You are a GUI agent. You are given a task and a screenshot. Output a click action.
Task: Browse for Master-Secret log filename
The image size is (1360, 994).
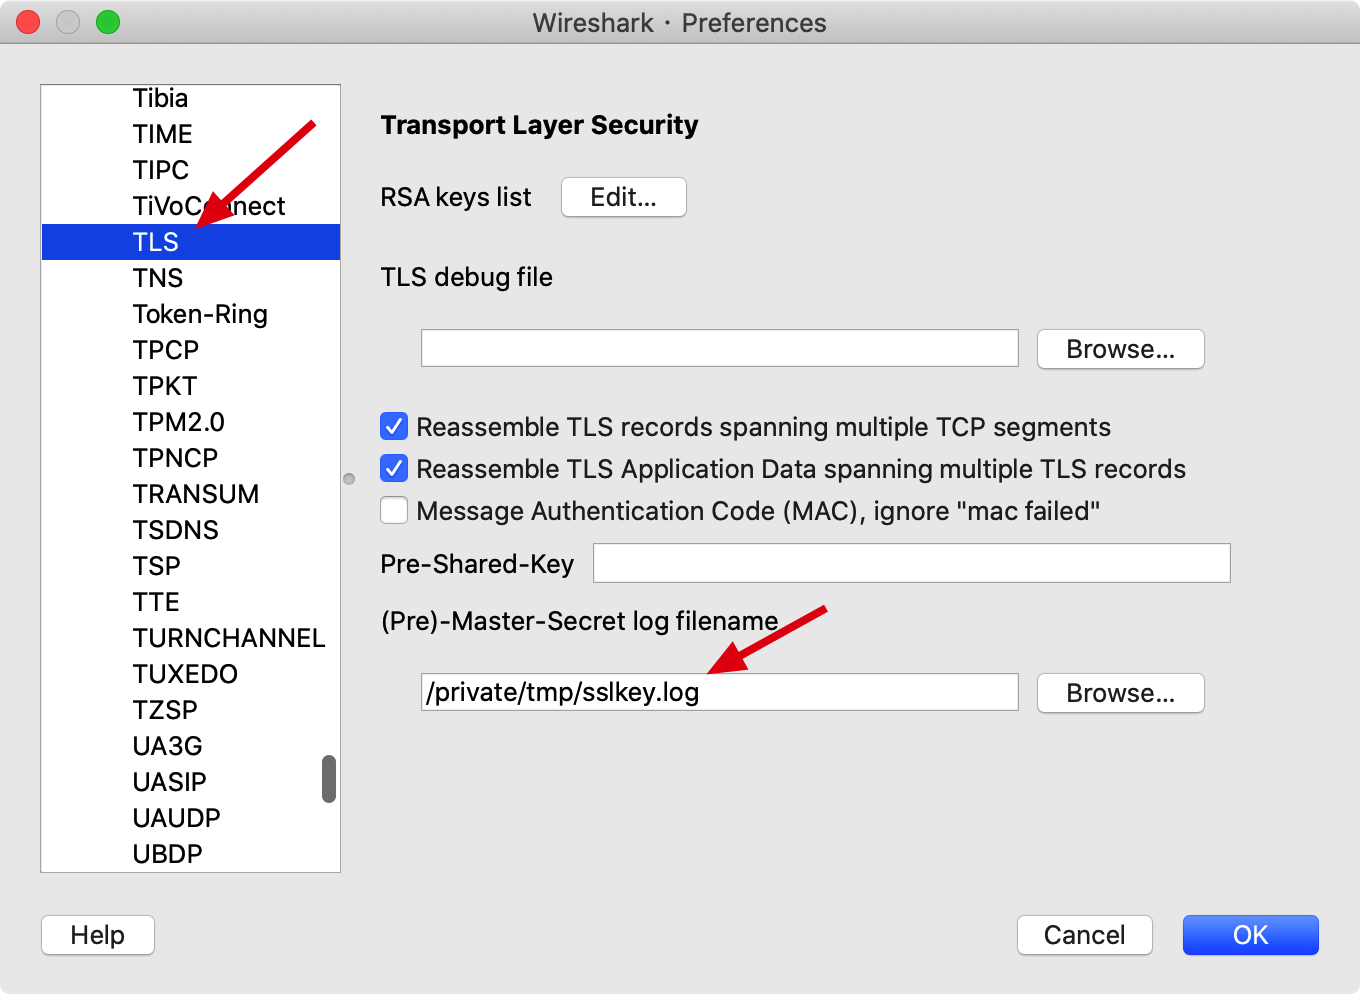point(1120,693)
